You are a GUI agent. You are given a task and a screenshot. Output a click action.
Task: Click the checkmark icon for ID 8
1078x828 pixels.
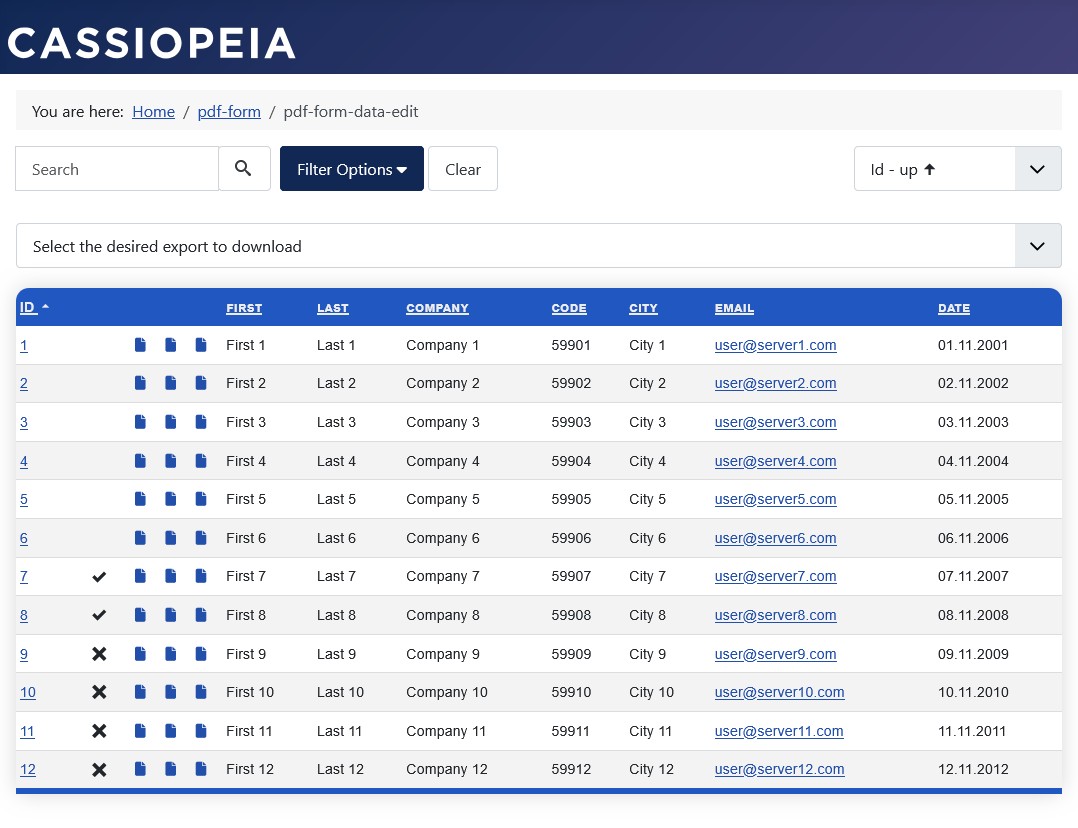(99, 614)
